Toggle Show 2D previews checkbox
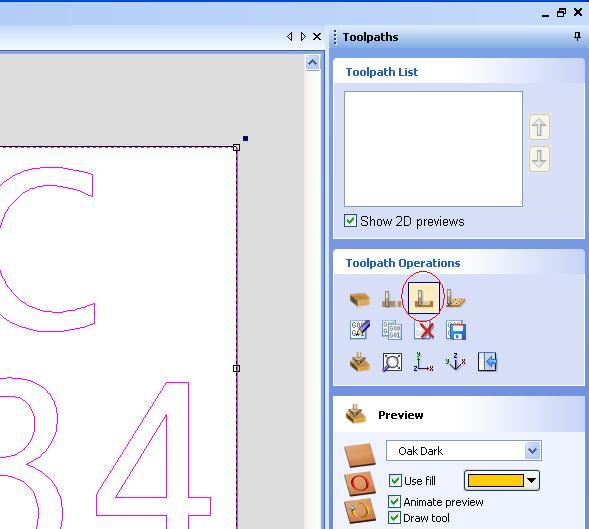 [350, 221]
